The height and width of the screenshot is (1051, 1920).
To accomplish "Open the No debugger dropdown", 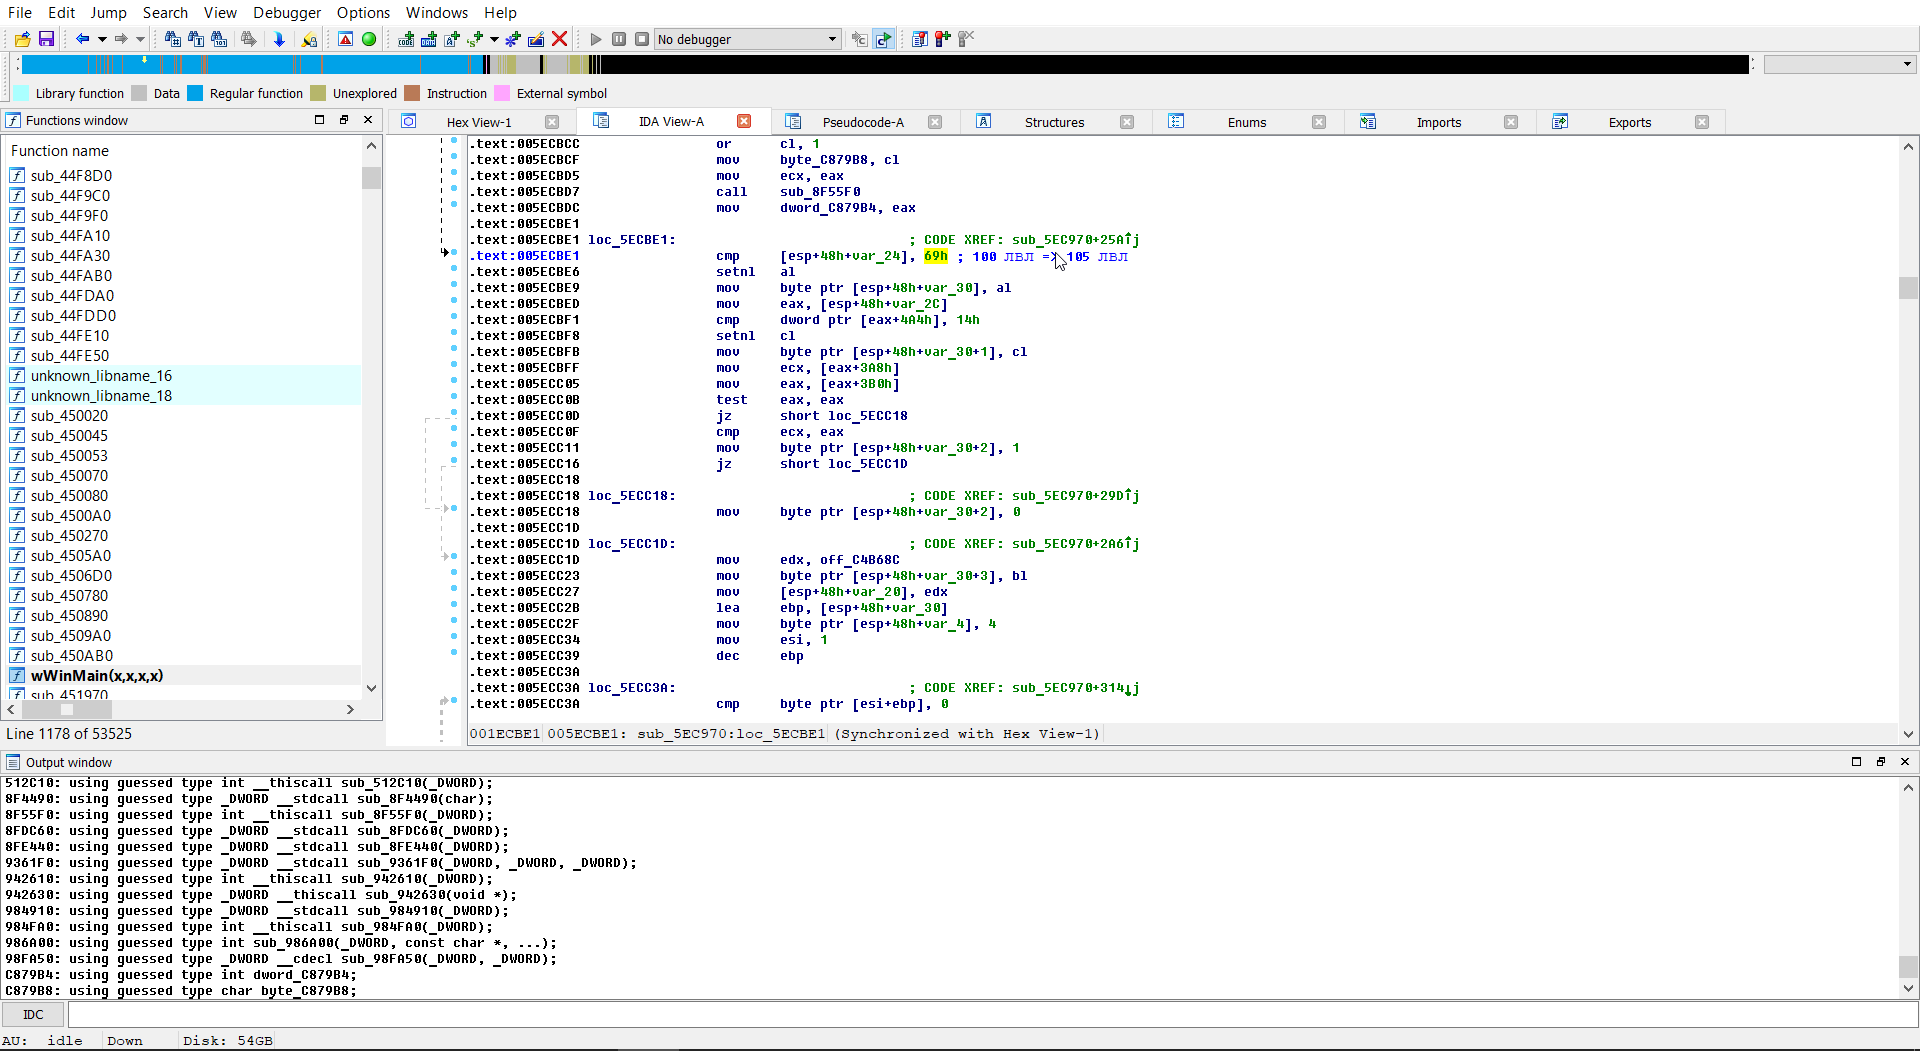I will (x=747, y=39).
